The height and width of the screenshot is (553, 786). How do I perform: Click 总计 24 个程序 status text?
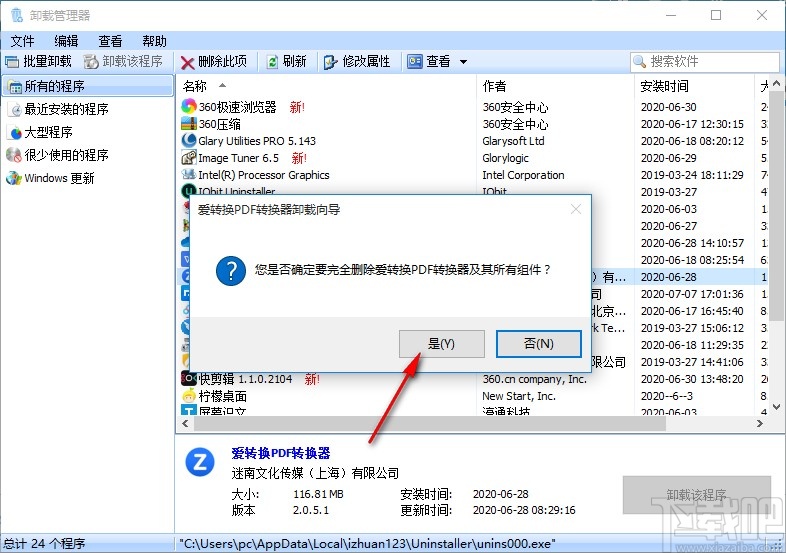pos(45,543)
